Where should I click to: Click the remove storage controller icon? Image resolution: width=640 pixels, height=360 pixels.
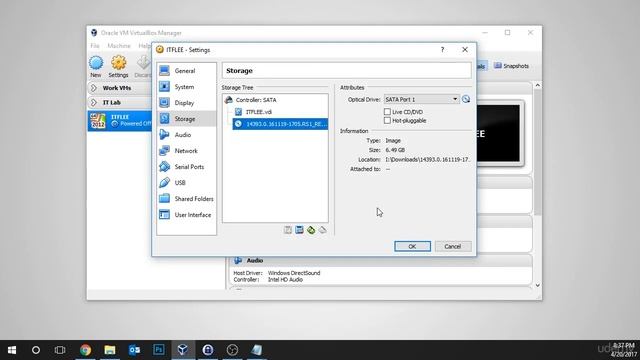[x=299, y=230]
